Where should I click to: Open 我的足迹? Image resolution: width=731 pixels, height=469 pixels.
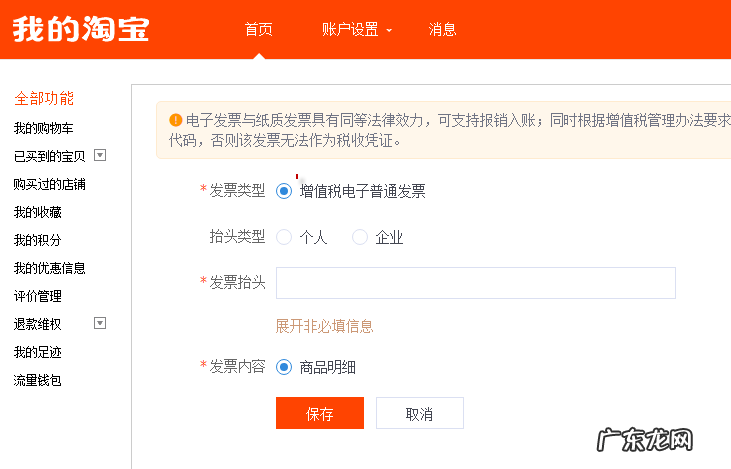tap(37, 352)
